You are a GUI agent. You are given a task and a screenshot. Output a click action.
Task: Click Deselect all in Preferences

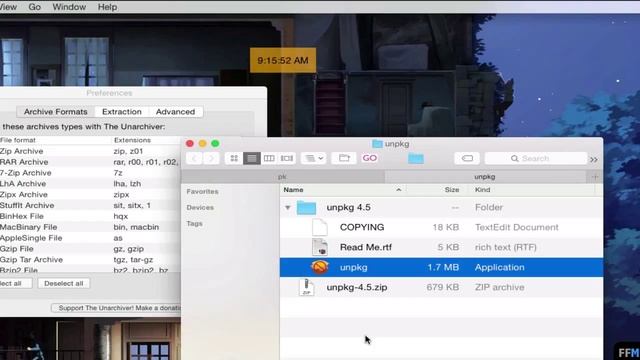[64, 283]
